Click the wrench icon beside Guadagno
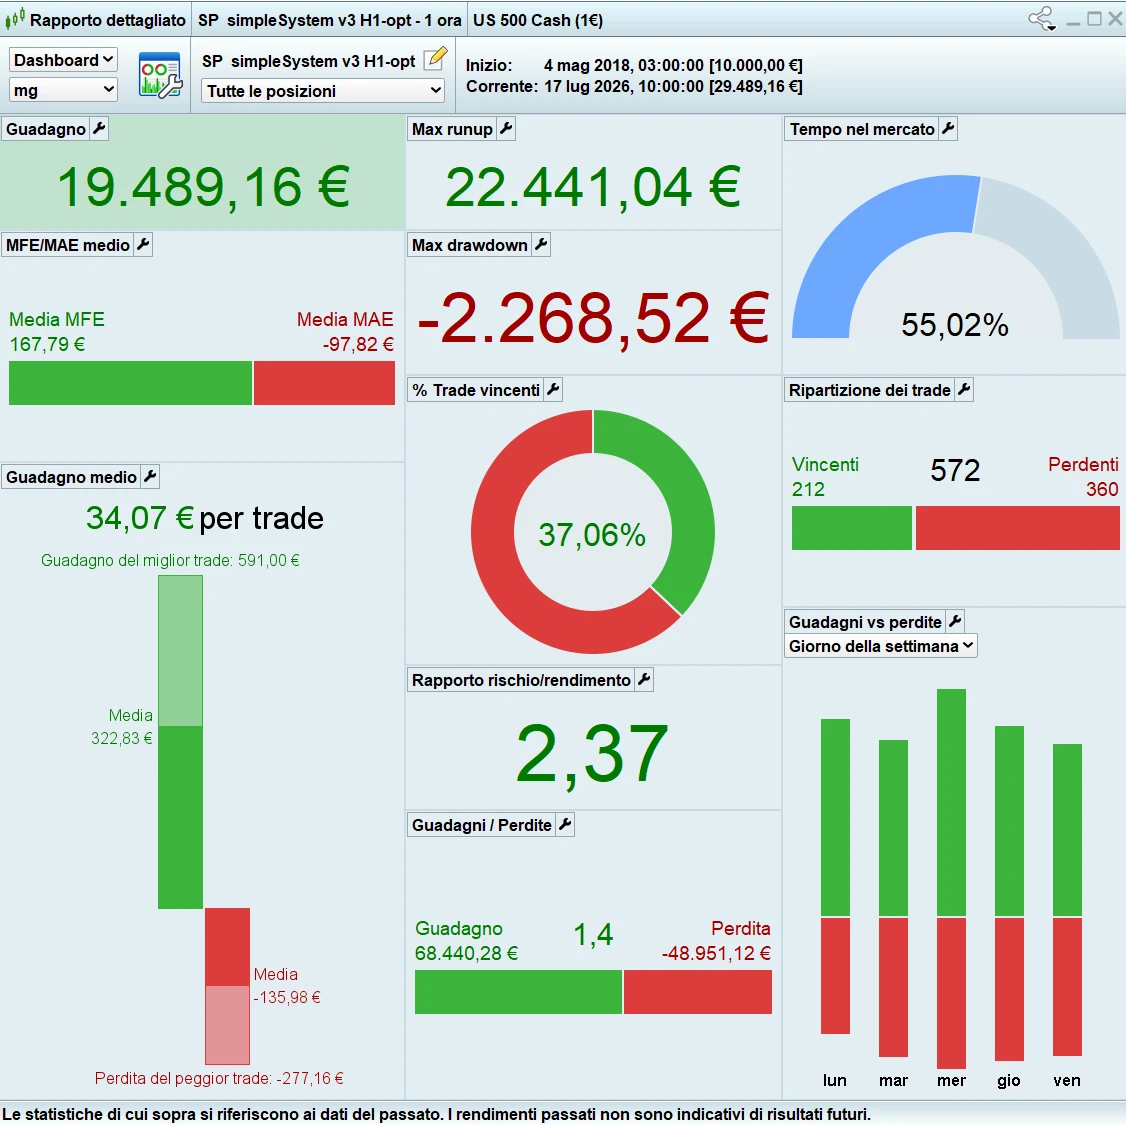1126x1125 pixels. coord(99,129)
